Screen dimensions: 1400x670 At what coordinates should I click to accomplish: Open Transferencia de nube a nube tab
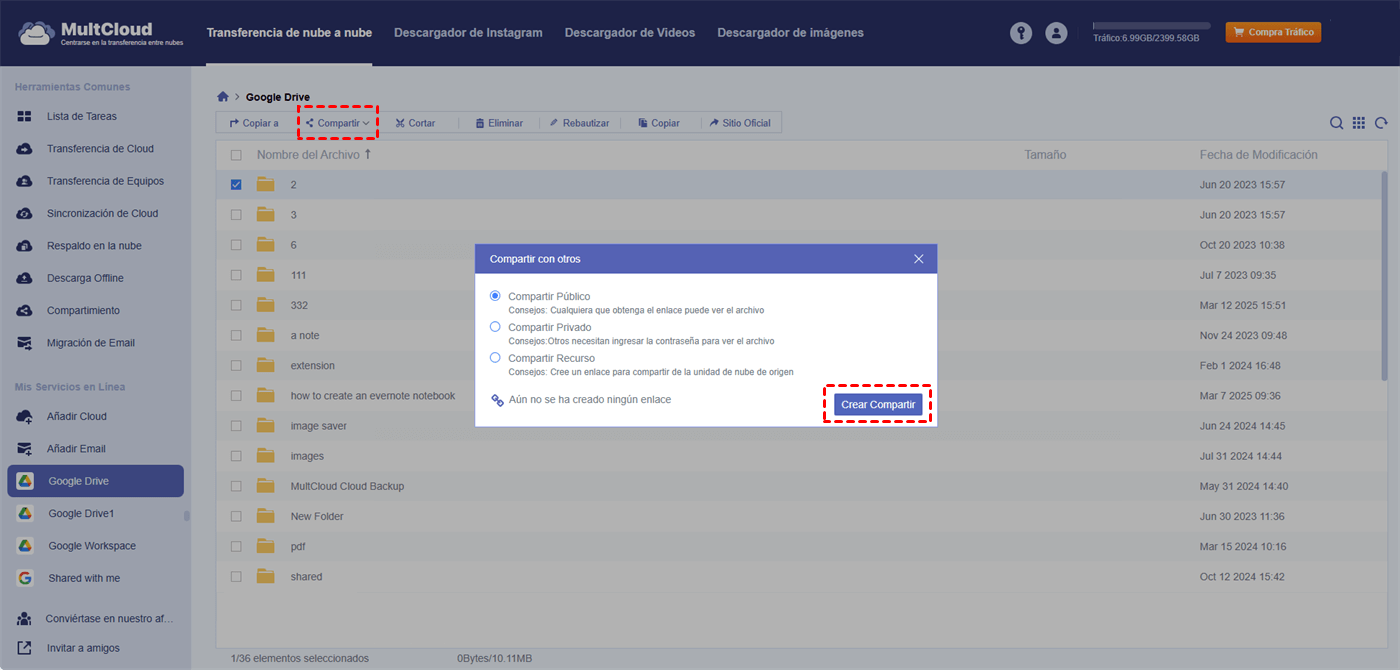coord(289,33)
